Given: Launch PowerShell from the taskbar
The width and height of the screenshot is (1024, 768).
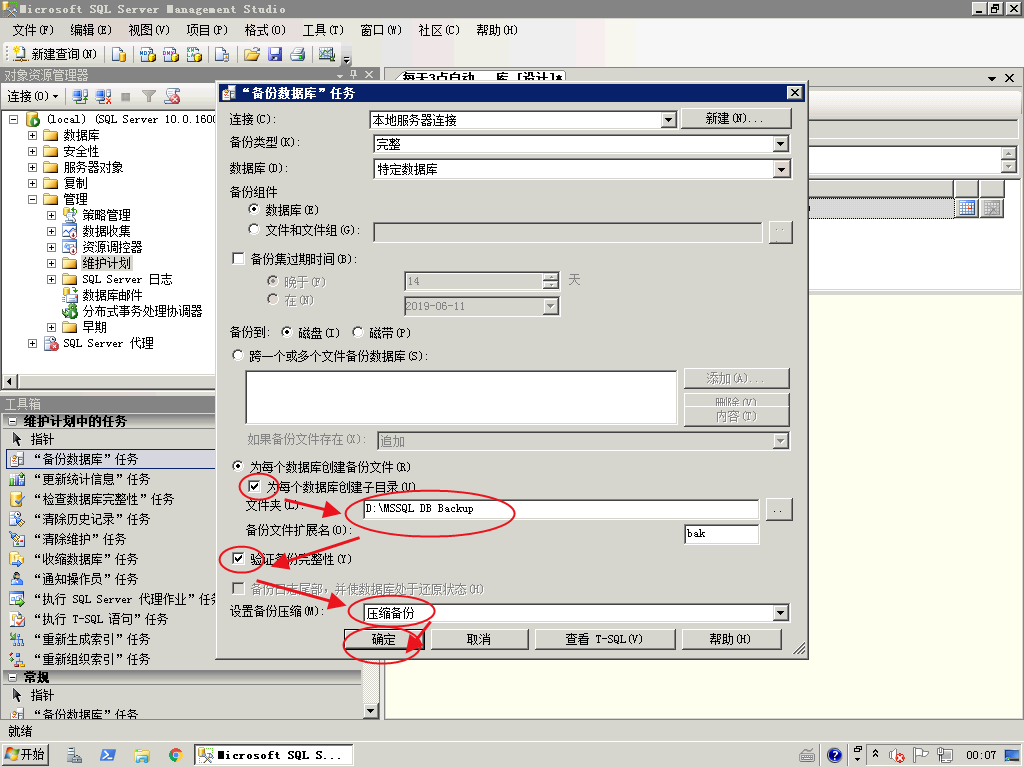Looking at the screenshot, I should pos(108,756).
